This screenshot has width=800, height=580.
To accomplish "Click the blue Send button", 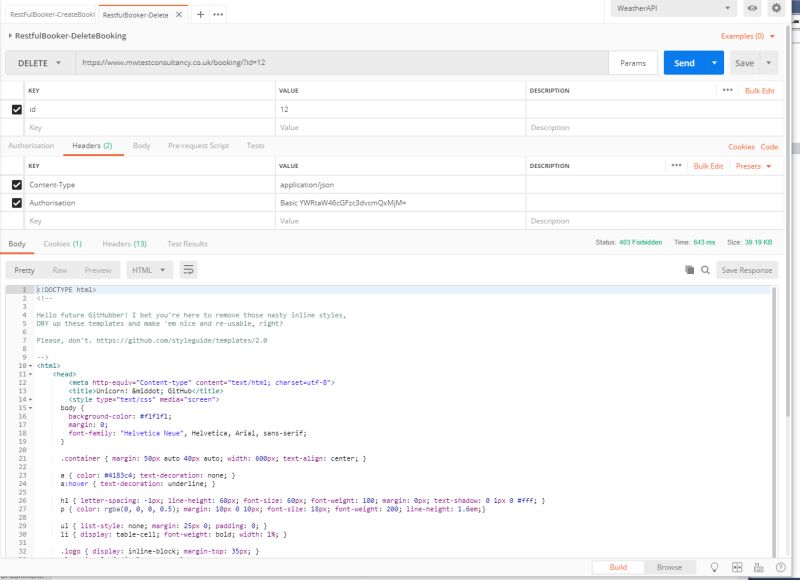I will click(x=684, y=63).
